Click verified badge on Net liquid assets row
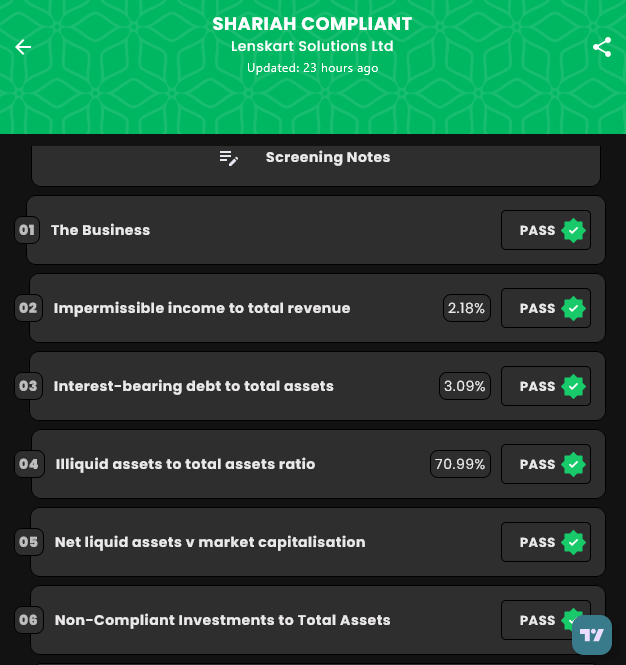Viewport: 626px width, 665px height. pos(573,543)
